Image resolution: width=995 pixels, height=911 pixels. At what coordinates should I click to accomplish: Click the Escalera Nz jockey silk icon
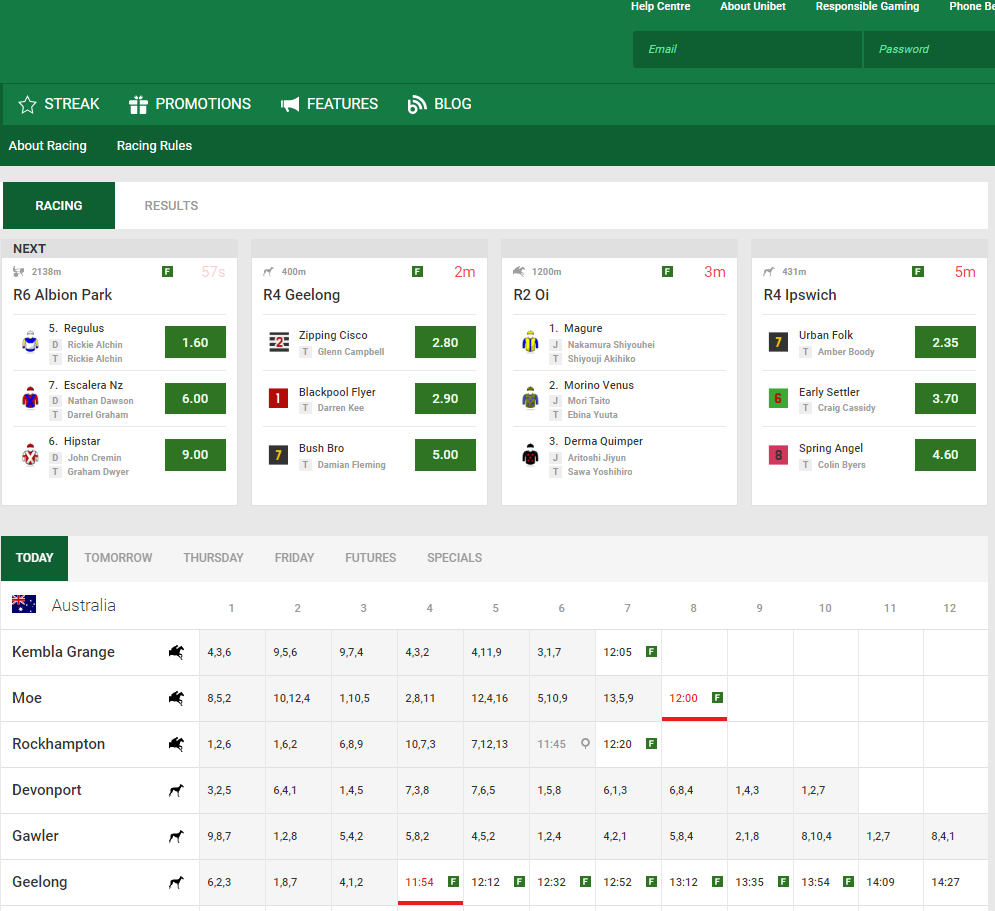point(30,398)
